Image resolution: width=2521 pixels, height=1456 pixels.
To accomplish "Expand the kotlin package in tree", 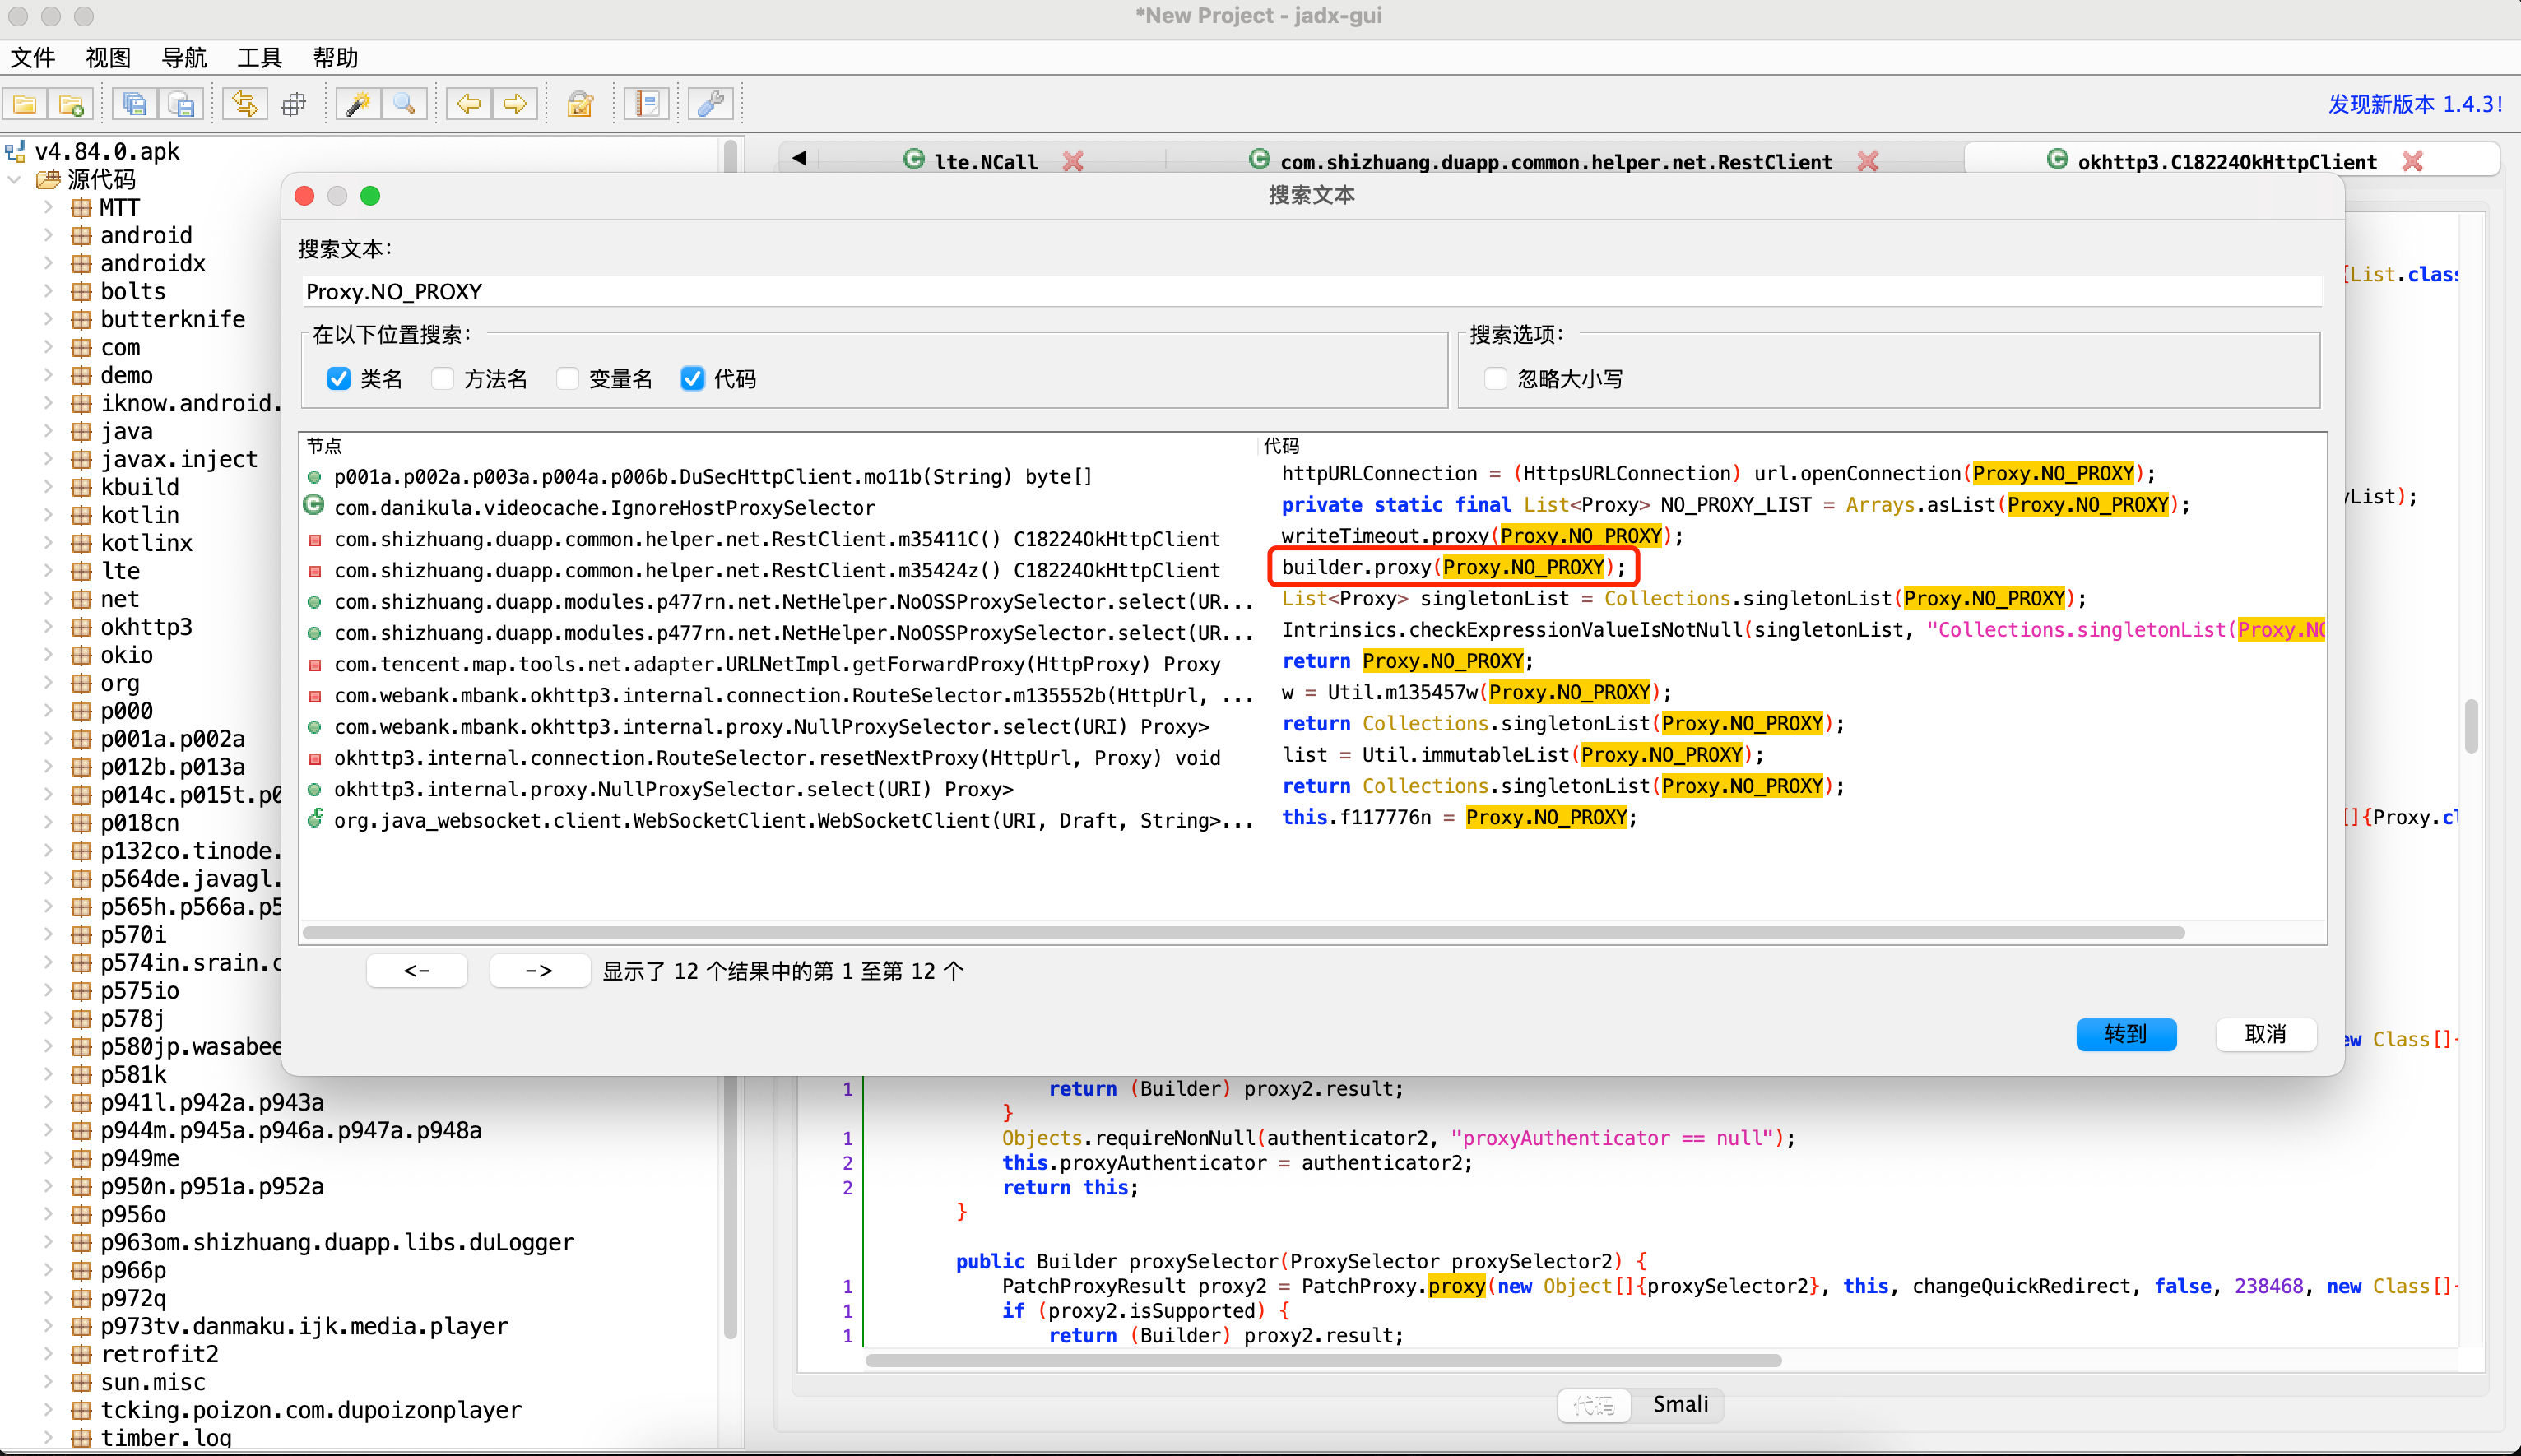I will (x=48, y=515).
